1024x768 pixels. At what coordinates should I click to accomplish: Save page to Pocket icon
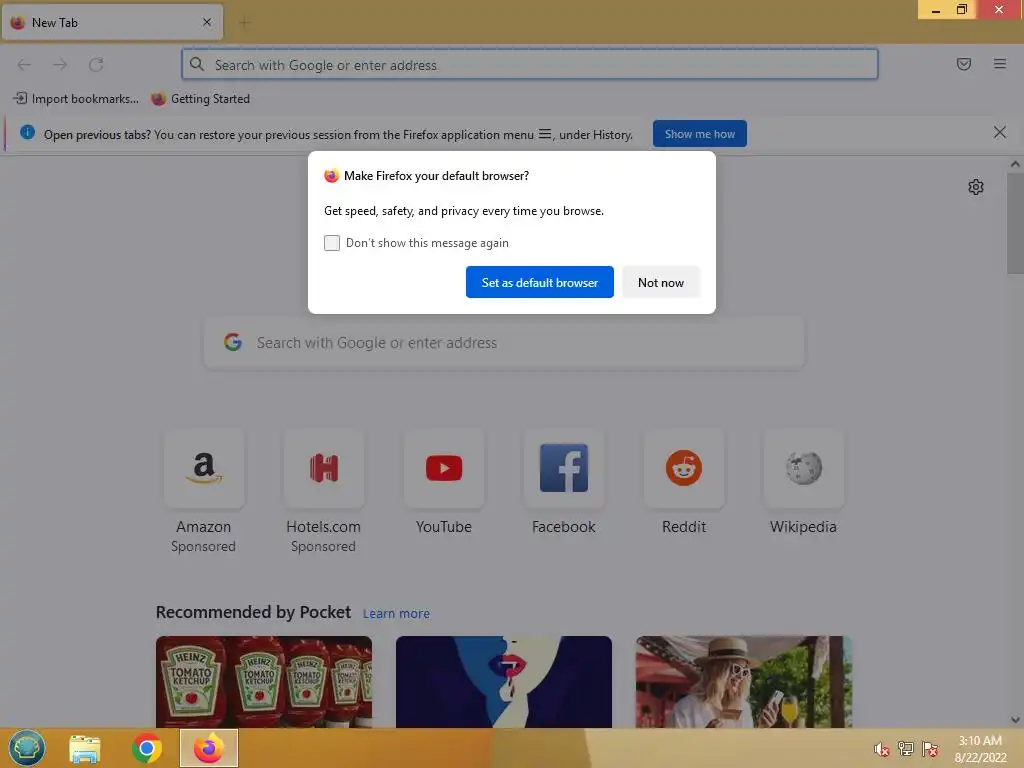964,64
